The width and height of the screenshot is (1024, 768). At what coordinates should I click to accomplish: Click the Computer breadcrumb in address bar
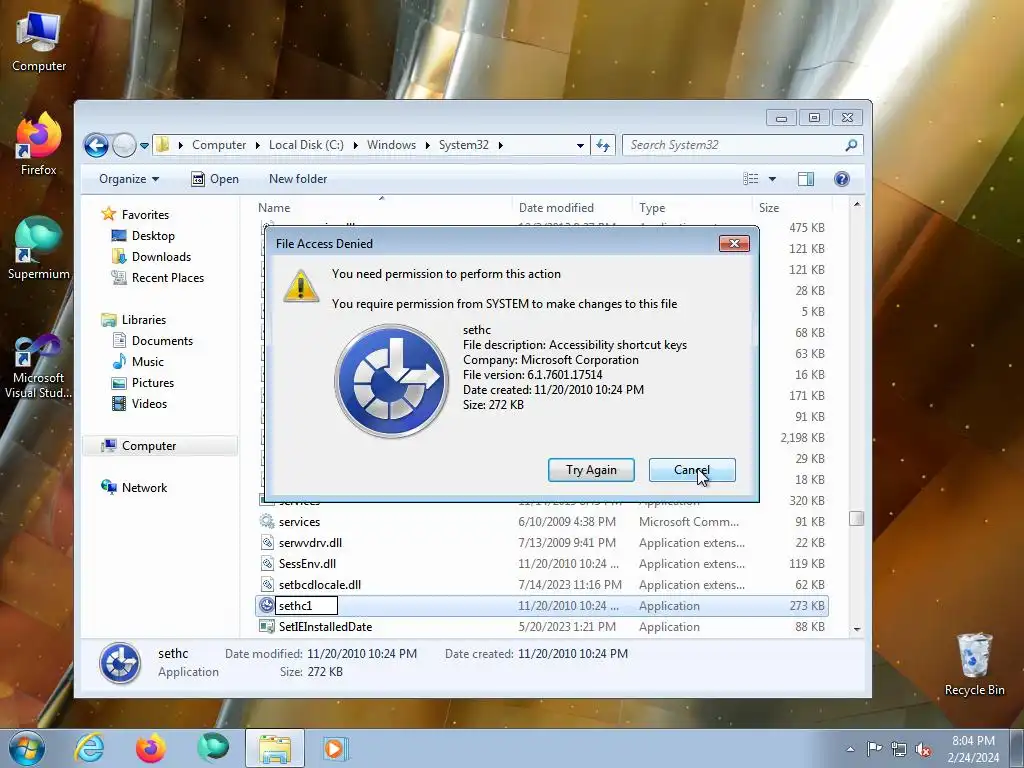[219, 145]
